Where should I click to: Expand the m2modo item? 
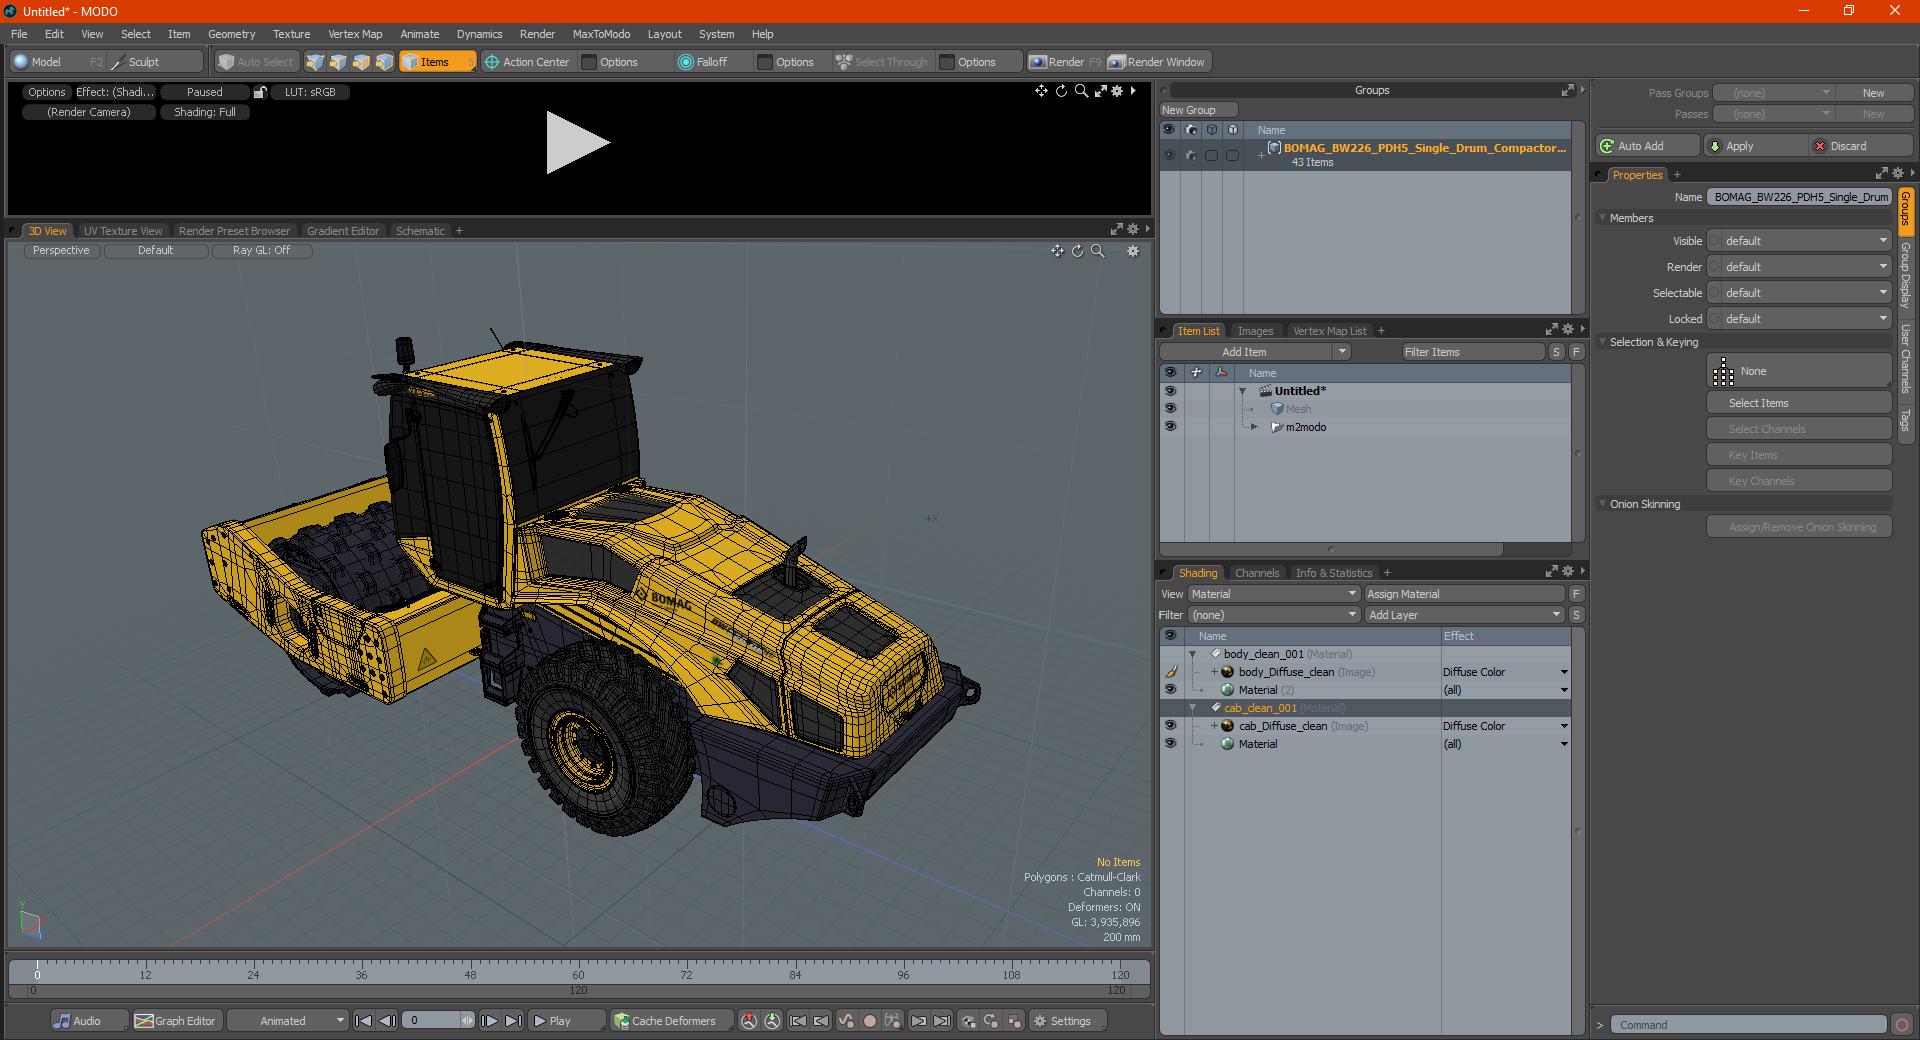[1255, 427]
